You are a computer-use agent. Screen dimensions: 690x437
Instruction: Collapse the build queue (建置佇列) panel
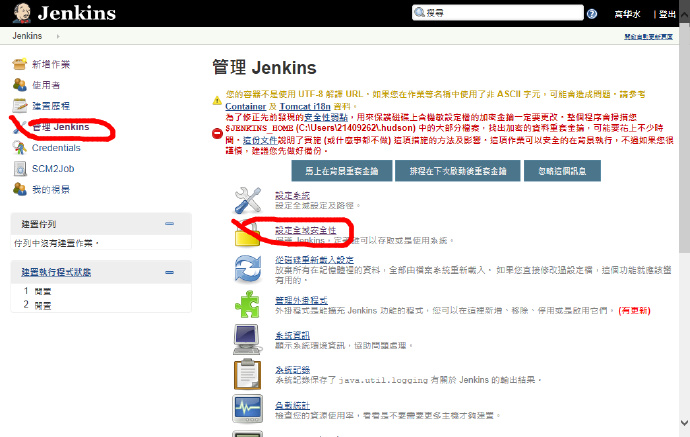[x=169, y=224]
